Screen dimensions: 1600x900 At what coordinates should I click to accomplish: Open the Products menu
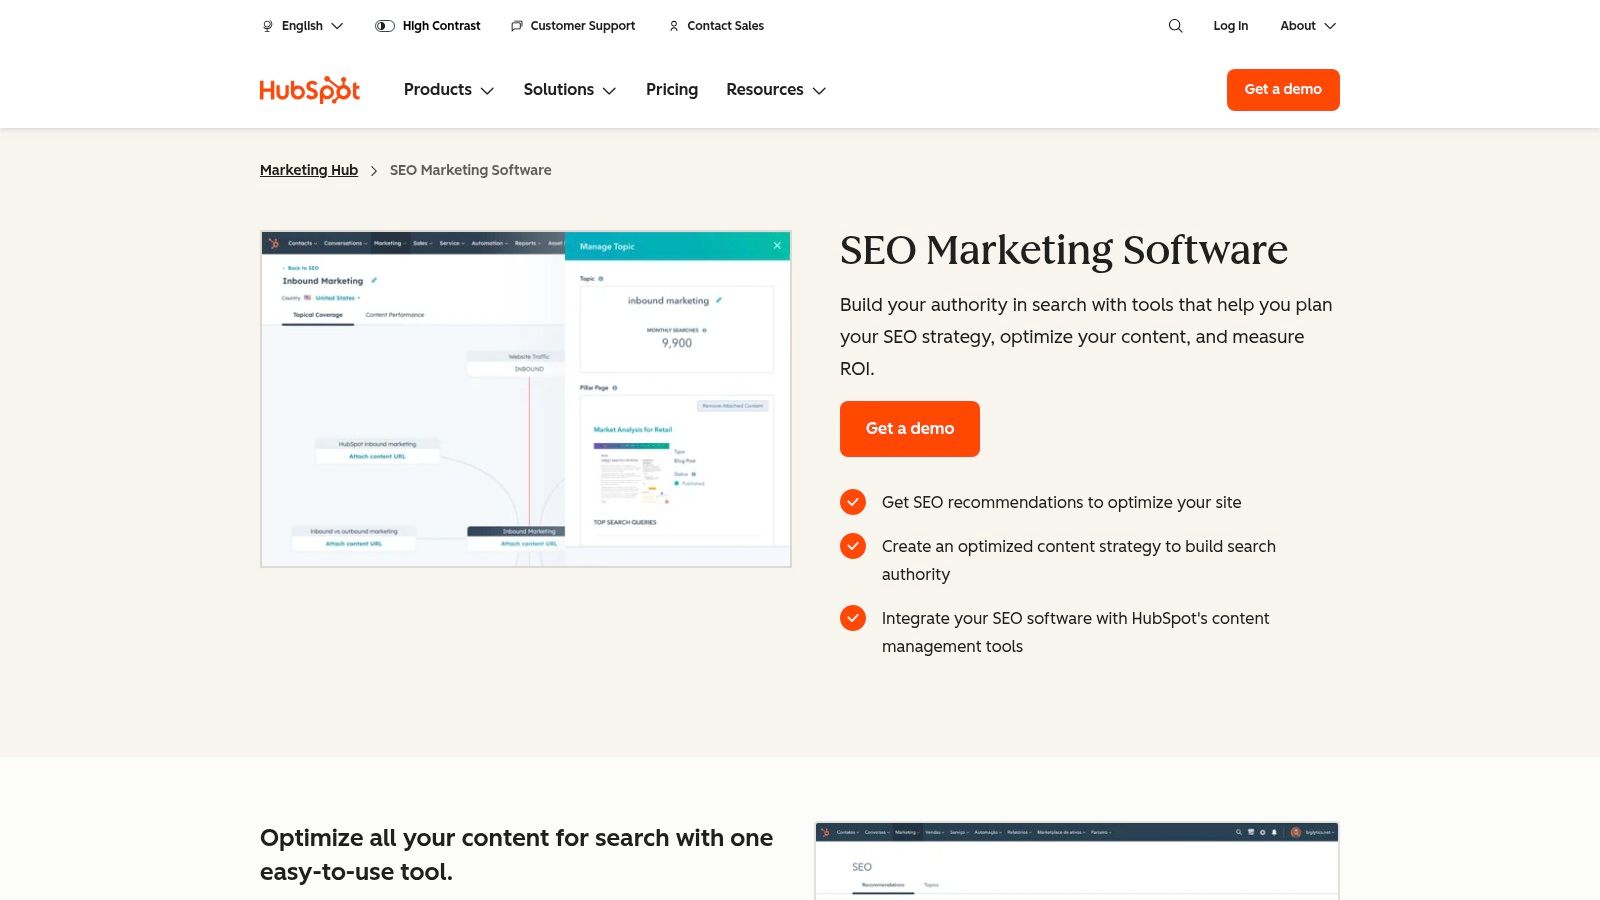coord(449,90)
